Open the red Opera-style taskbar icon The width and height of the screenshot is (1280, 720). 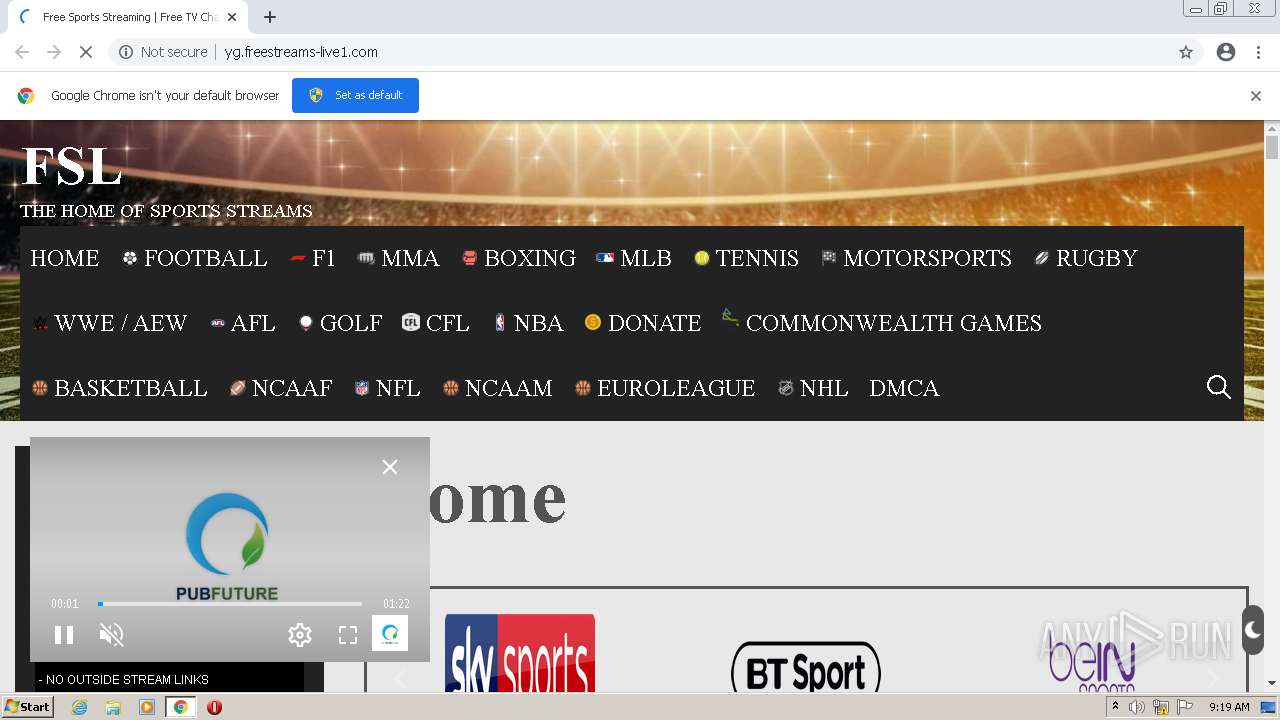pyautogui.click(x=214, y=707)
